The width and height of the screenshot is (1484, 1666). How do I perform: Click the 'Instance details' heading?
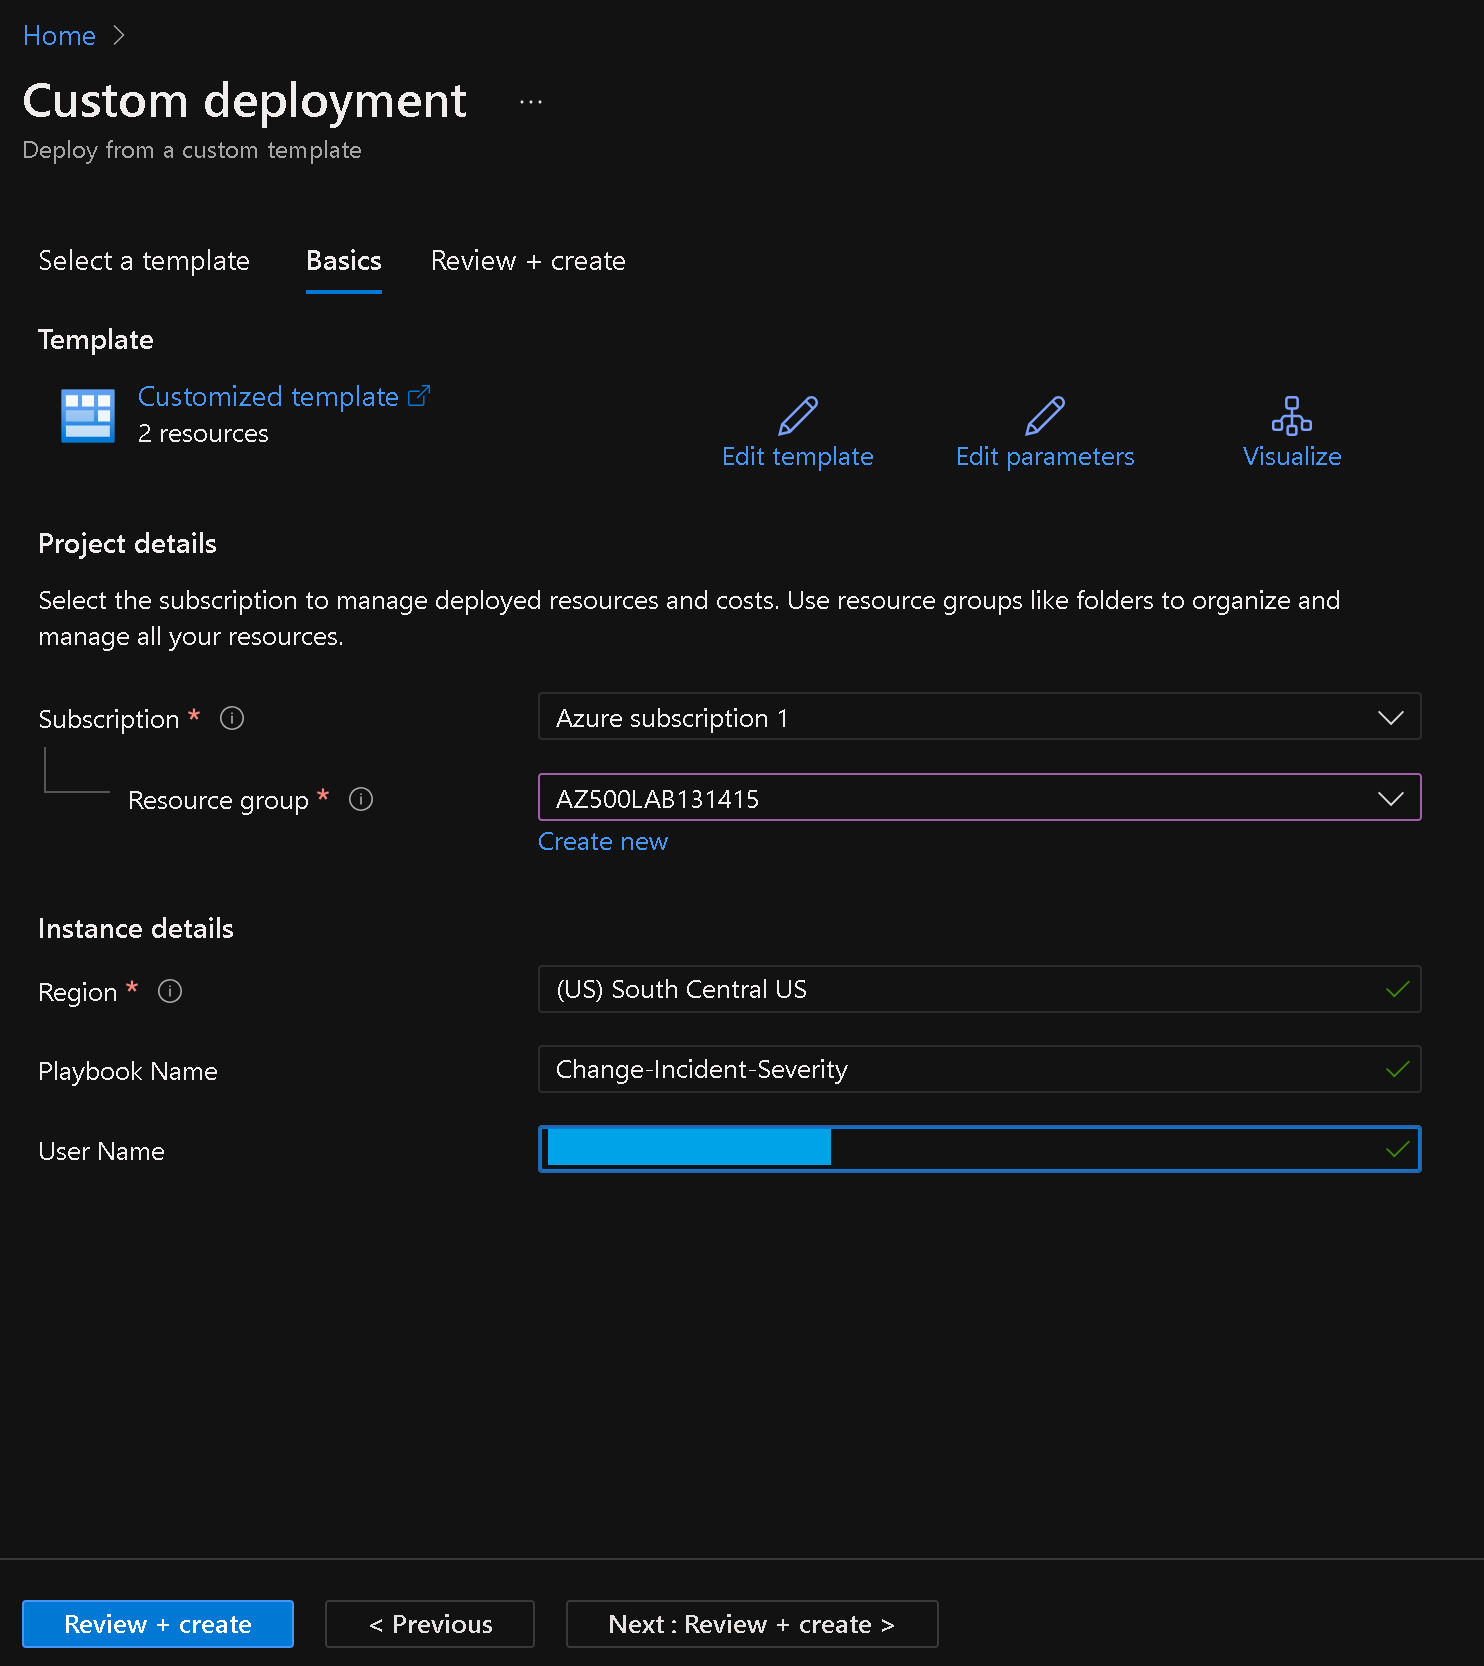point(136,929)
